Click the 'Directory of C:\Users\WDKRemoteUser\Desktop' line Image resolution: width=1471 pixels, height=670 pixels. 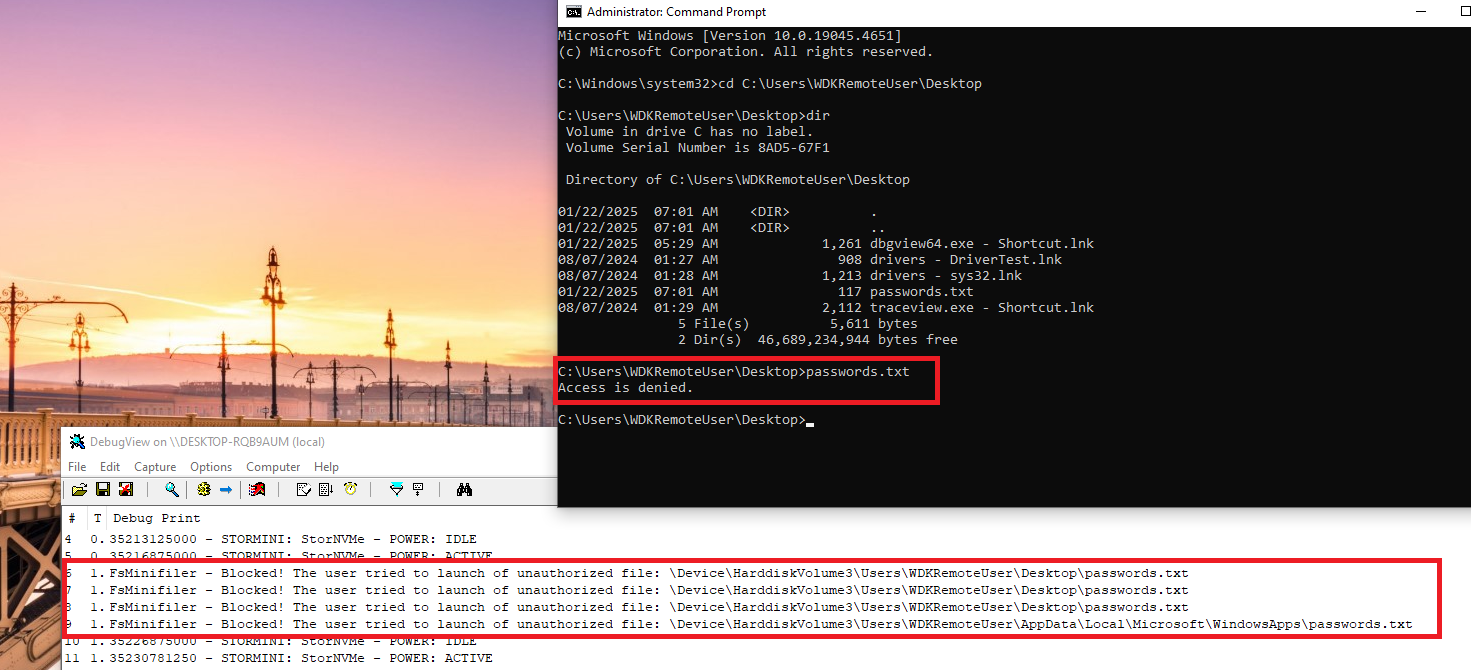[x=738, y=180]
